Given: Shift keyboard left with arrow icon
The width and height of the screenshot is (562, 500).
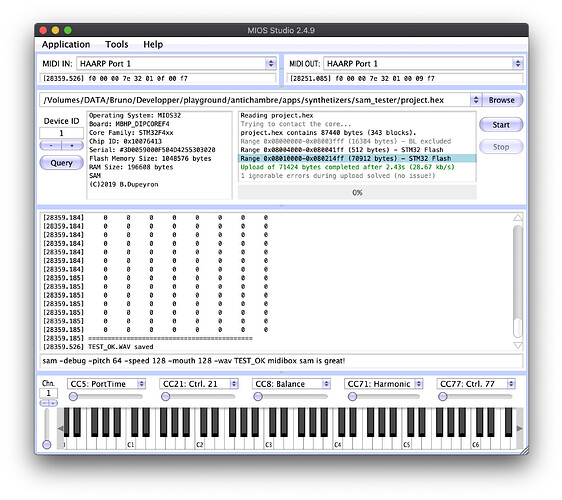Looking at the screenshot, I should pyautogui.click(x=60, y=428).
